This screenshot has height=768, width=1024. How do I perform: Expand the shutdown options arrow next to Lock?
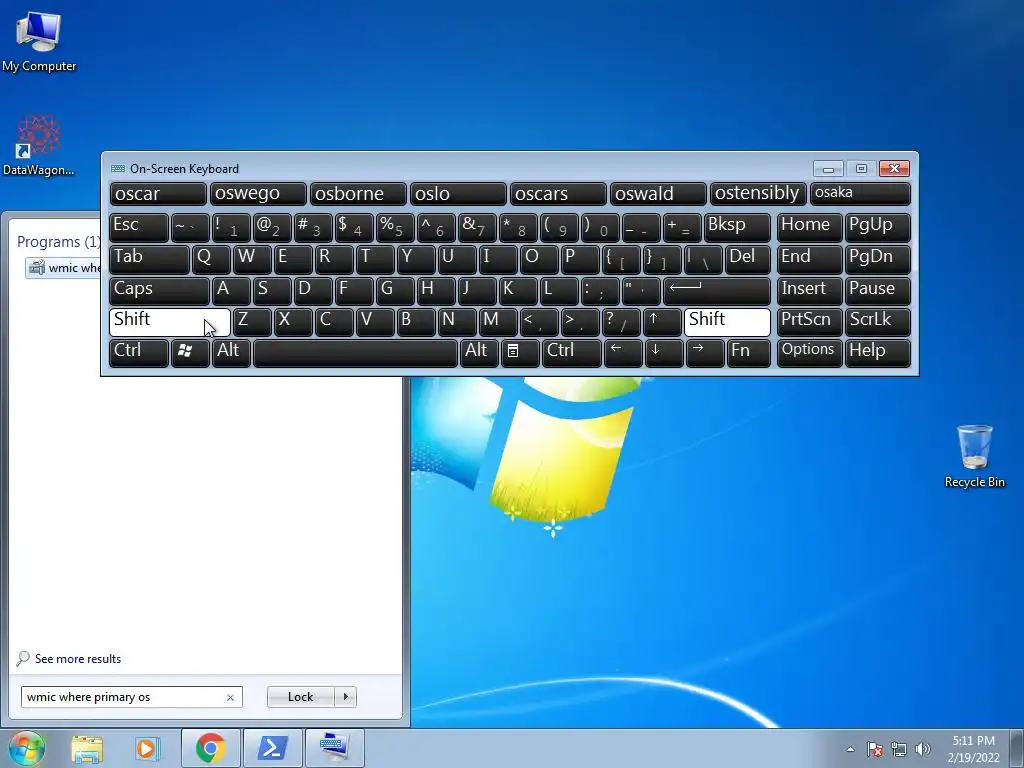345,697
